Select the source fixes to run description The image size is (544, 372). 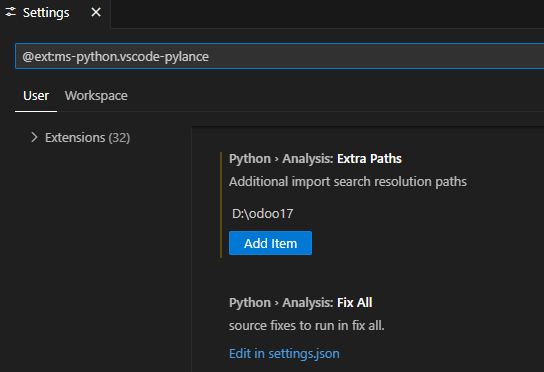(307, 326)
